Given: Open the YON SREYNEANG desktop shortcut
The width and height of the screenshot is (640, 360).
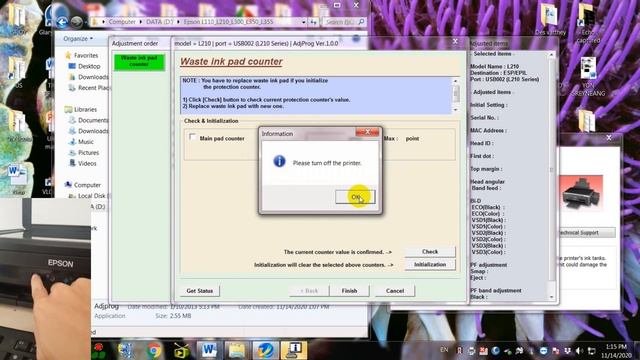Looking at the screenshot, I should (x=588, y=77).
